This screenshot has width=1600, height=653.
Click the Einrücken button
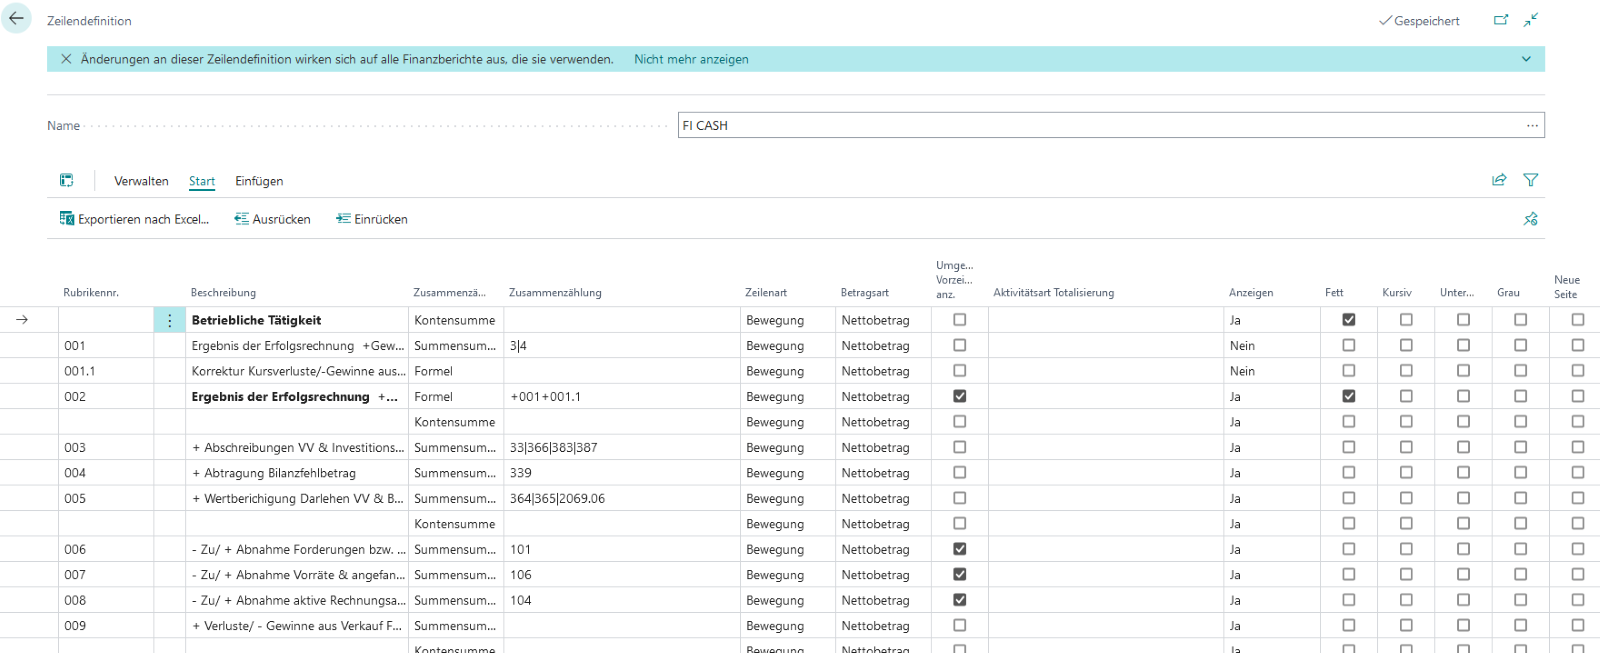click(371, 219)
